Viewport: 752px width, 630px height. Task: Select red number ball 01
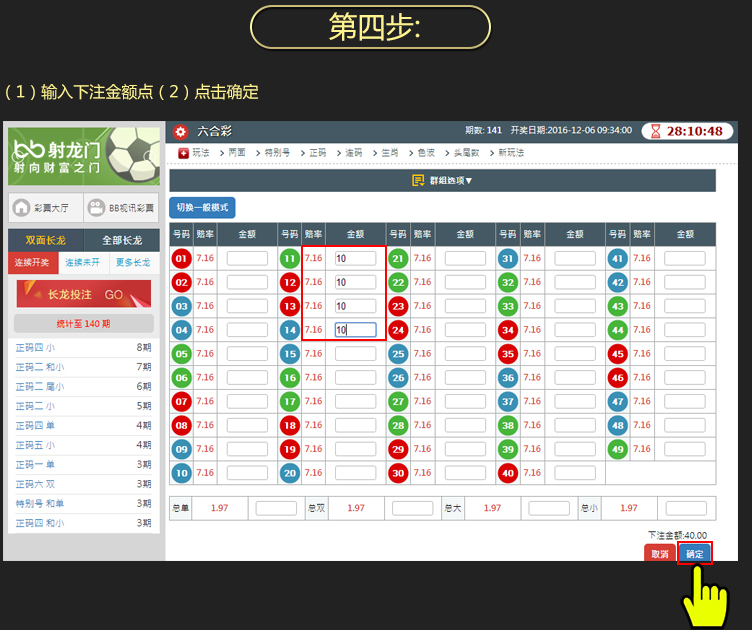coord(181,258)
